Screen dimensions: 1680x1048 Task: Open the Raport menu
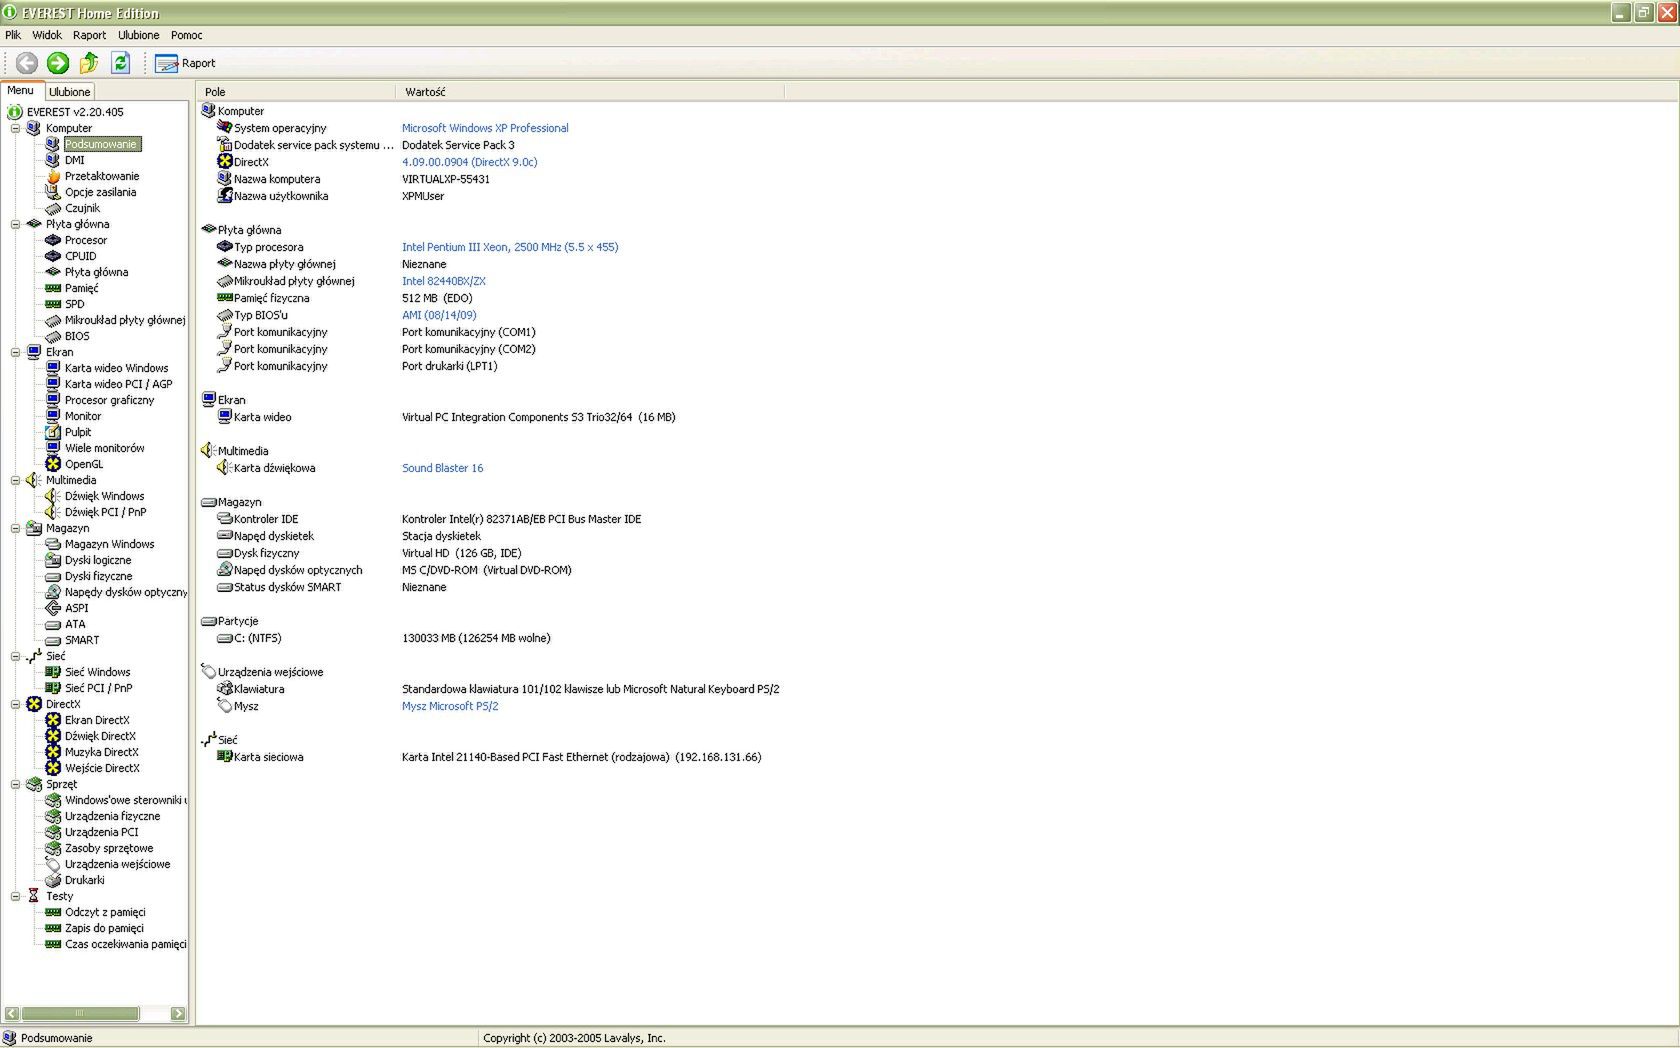pyautogui.click(x=89, y=35)
